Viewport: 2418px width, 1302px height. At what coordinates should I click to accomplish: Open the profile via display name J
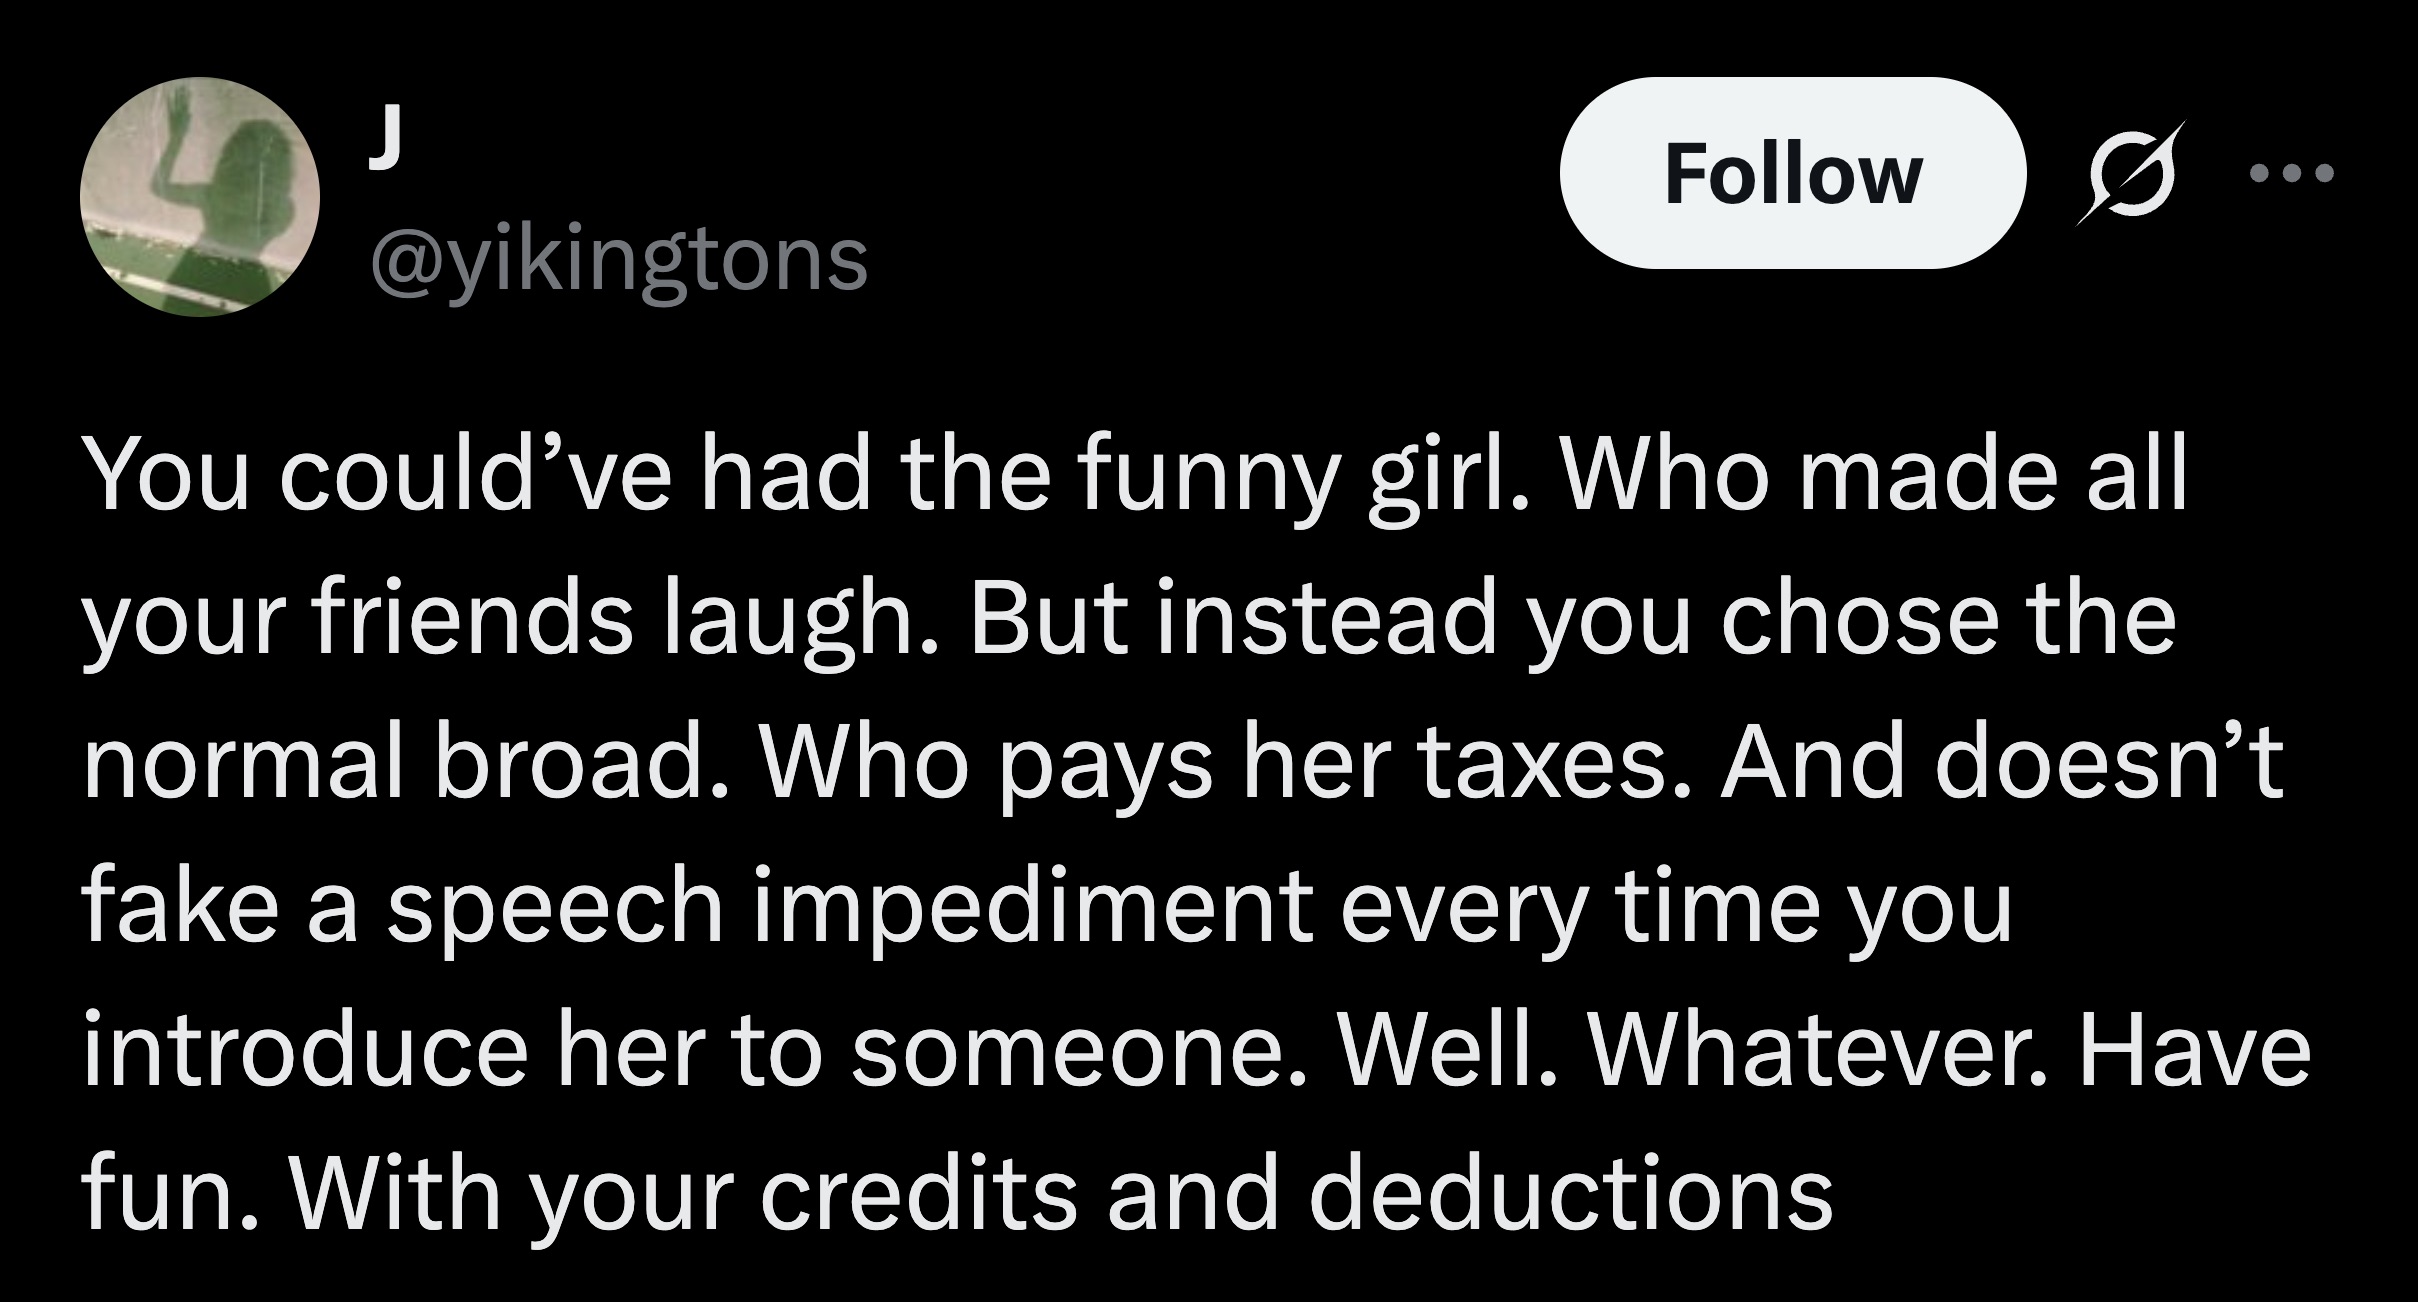click(x=385, y=144)
